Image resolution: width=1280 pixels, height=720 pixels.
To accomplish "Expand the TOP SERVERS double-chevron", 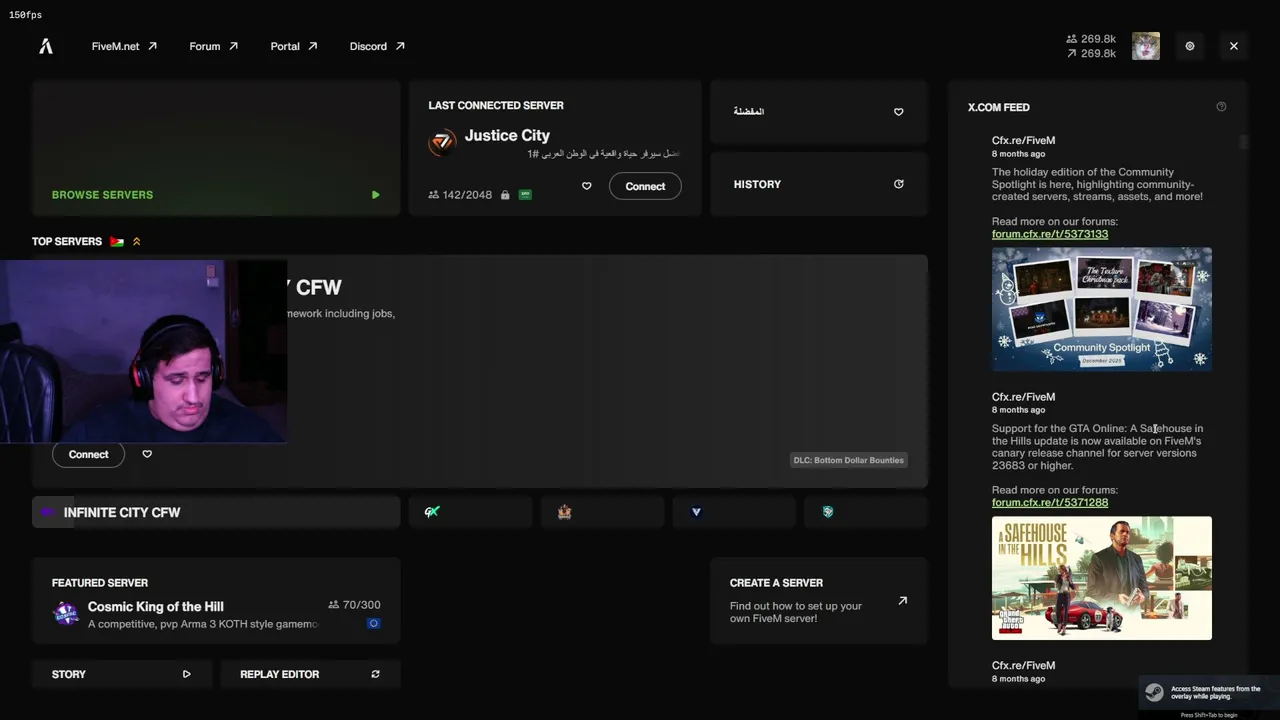I will point(137,242).
